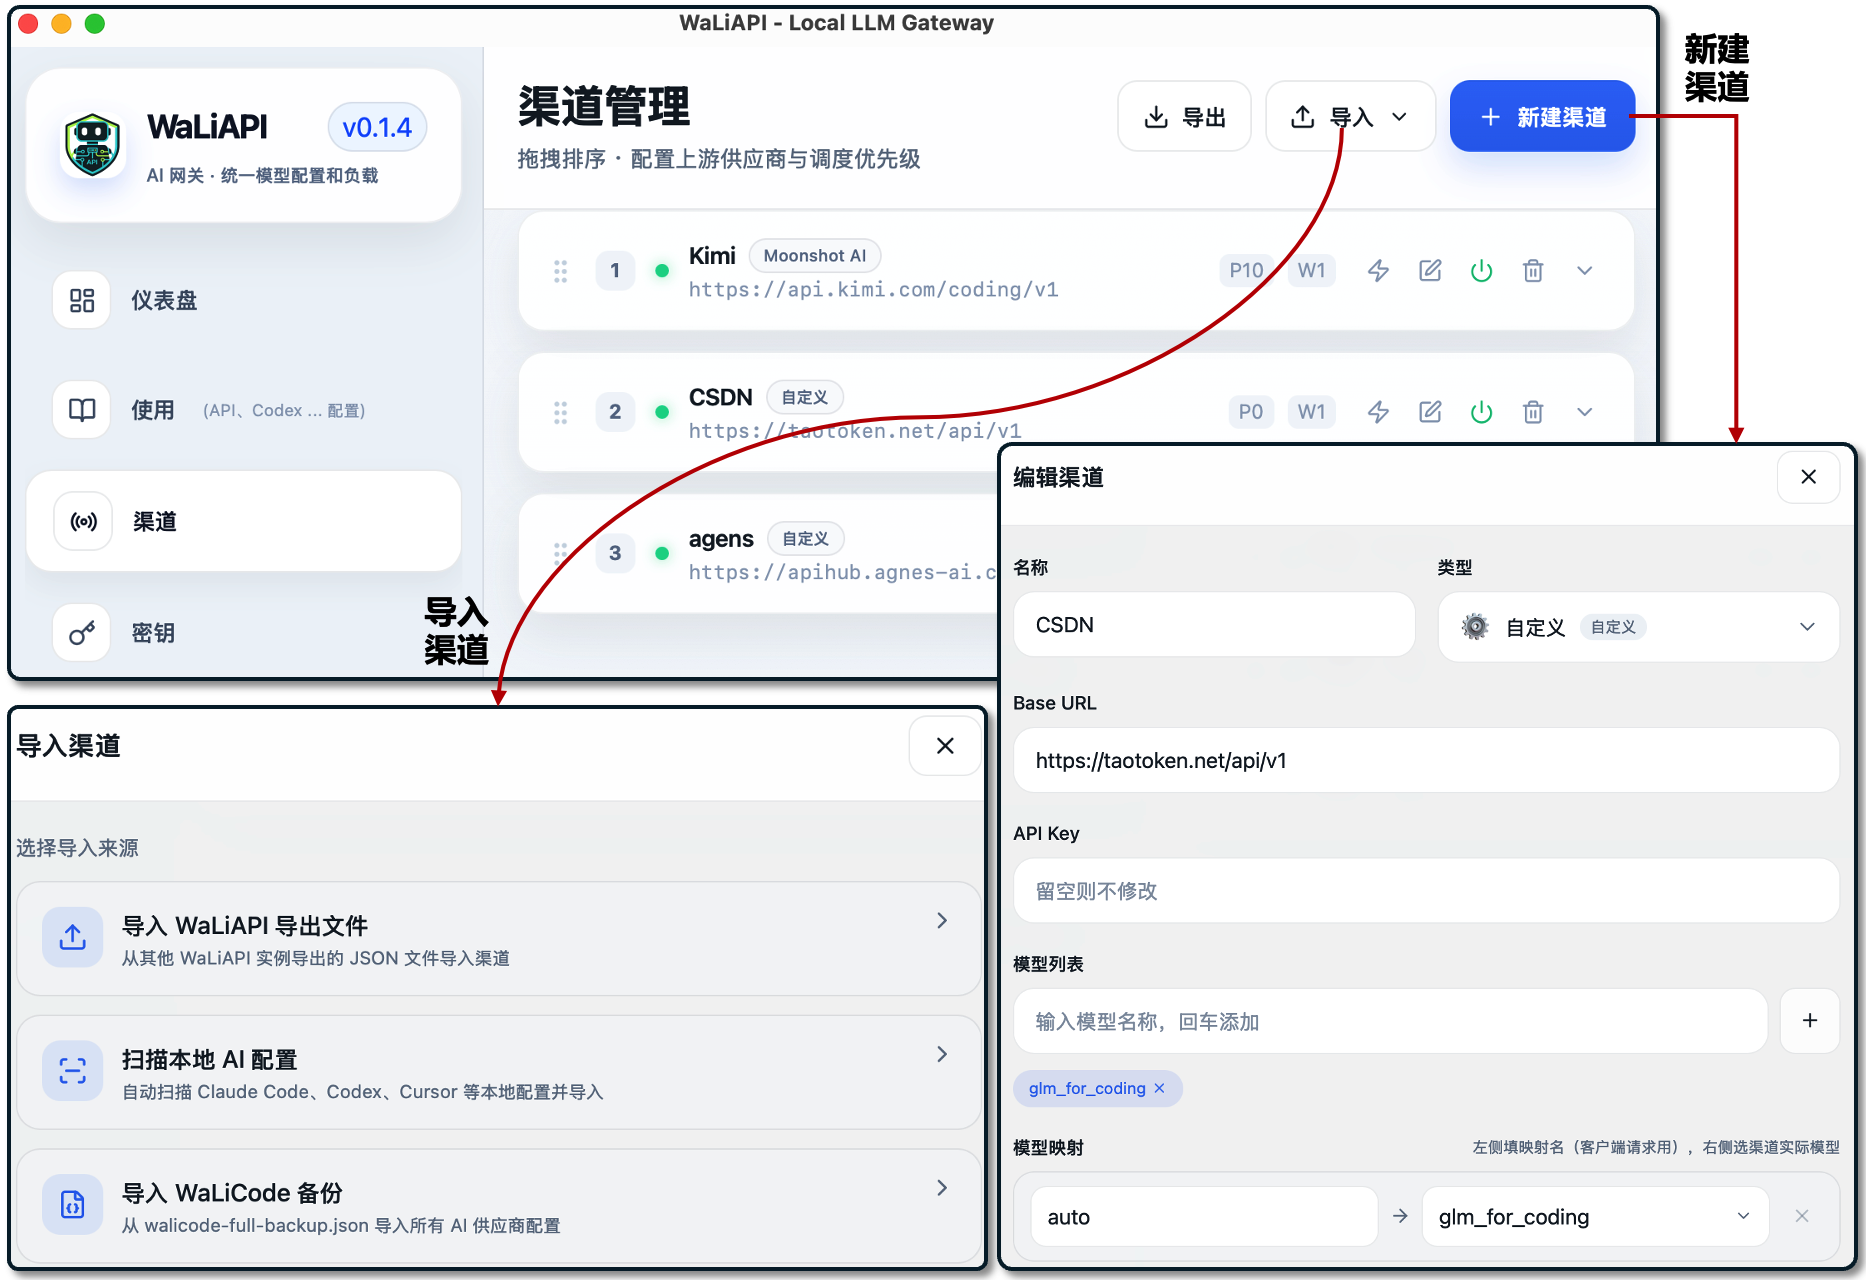Delete the Kimi channel
1866x1280 pixels.
coord(1533,271)
